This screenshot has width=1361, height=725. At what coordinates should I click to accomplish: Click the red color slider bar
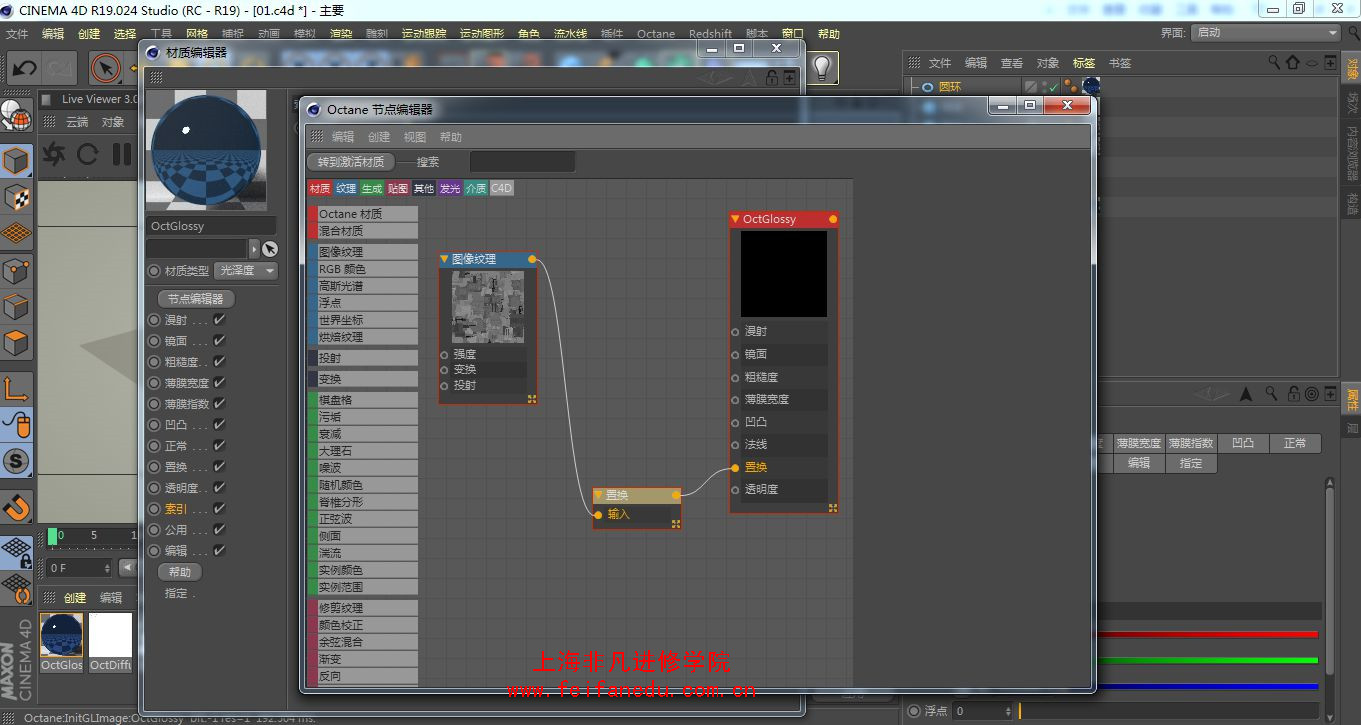1207,634
